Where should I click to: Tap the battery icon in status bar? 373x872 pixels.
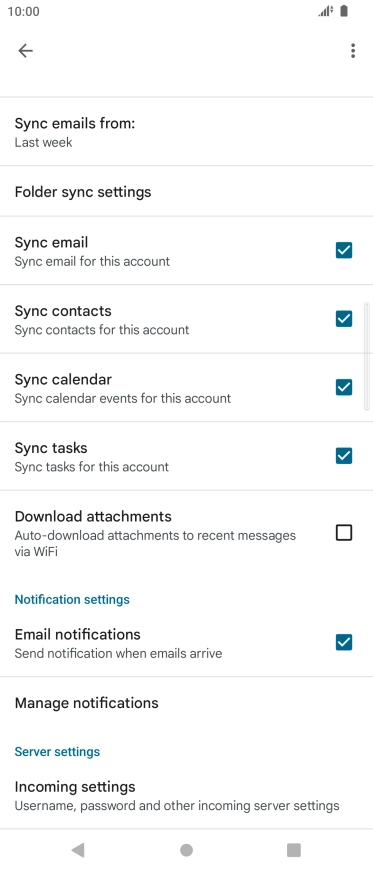pos(344,11)
